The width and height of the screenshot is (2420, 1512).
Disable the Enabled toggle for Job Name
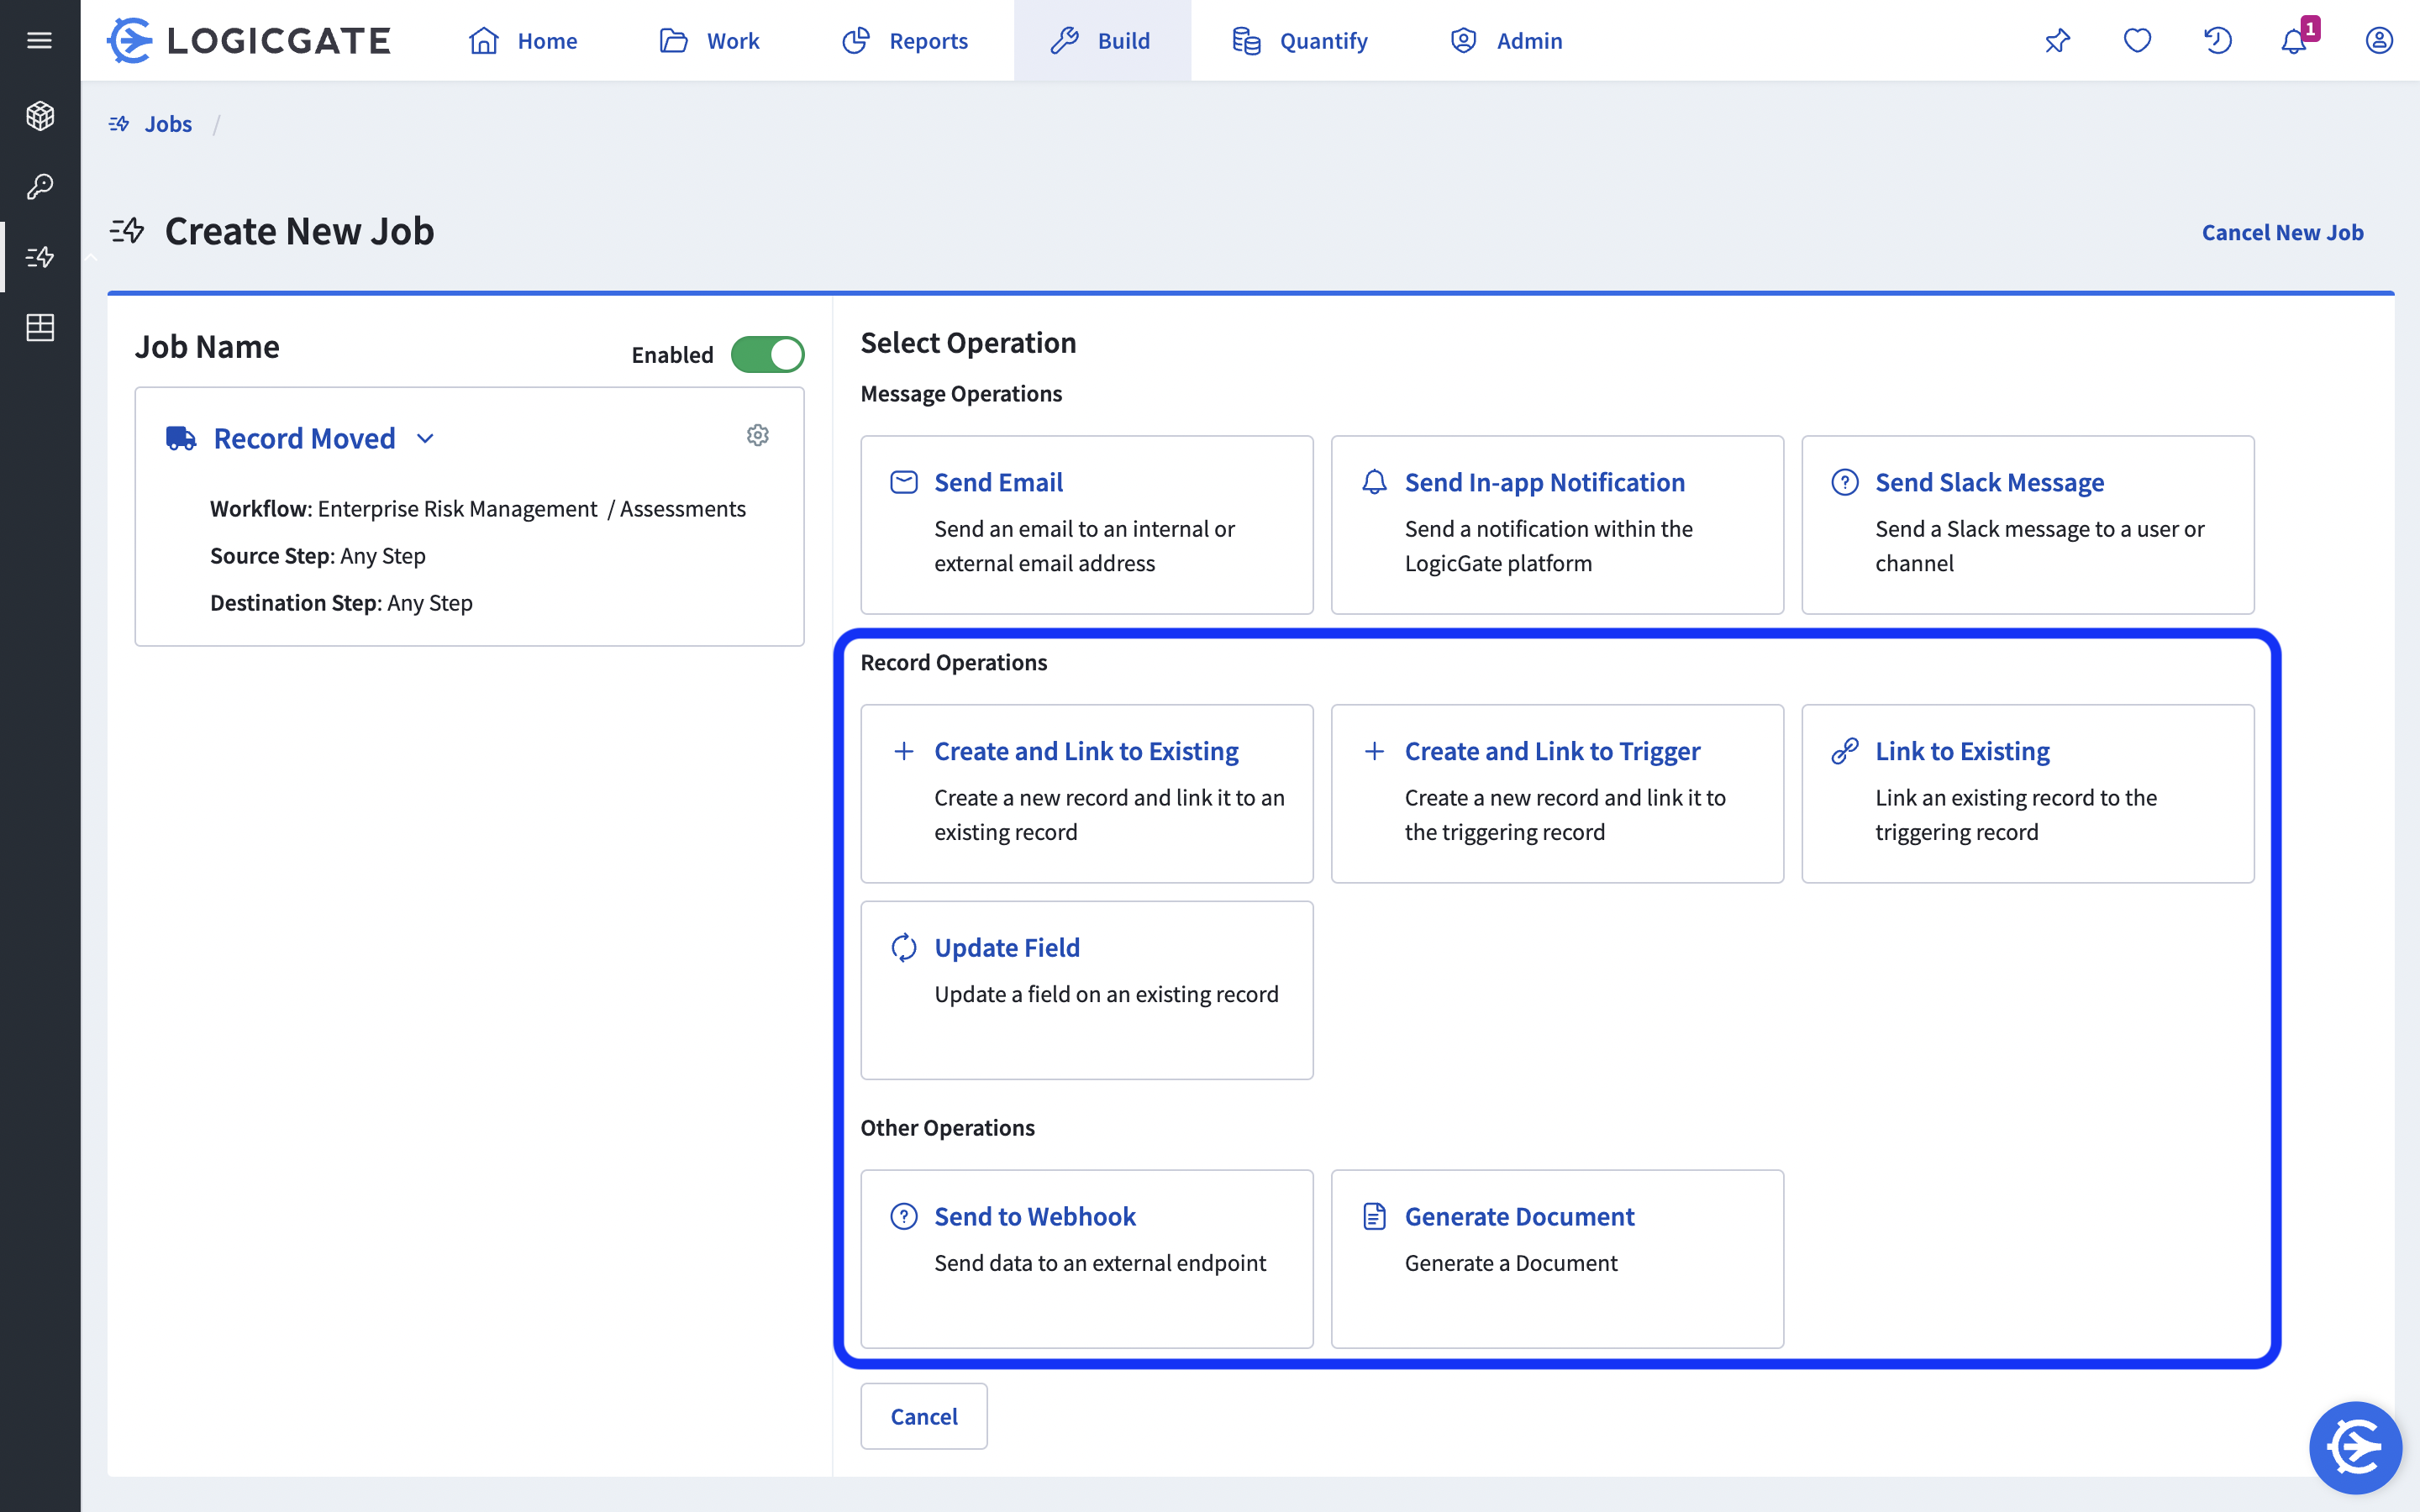click(x=767, y=354)
